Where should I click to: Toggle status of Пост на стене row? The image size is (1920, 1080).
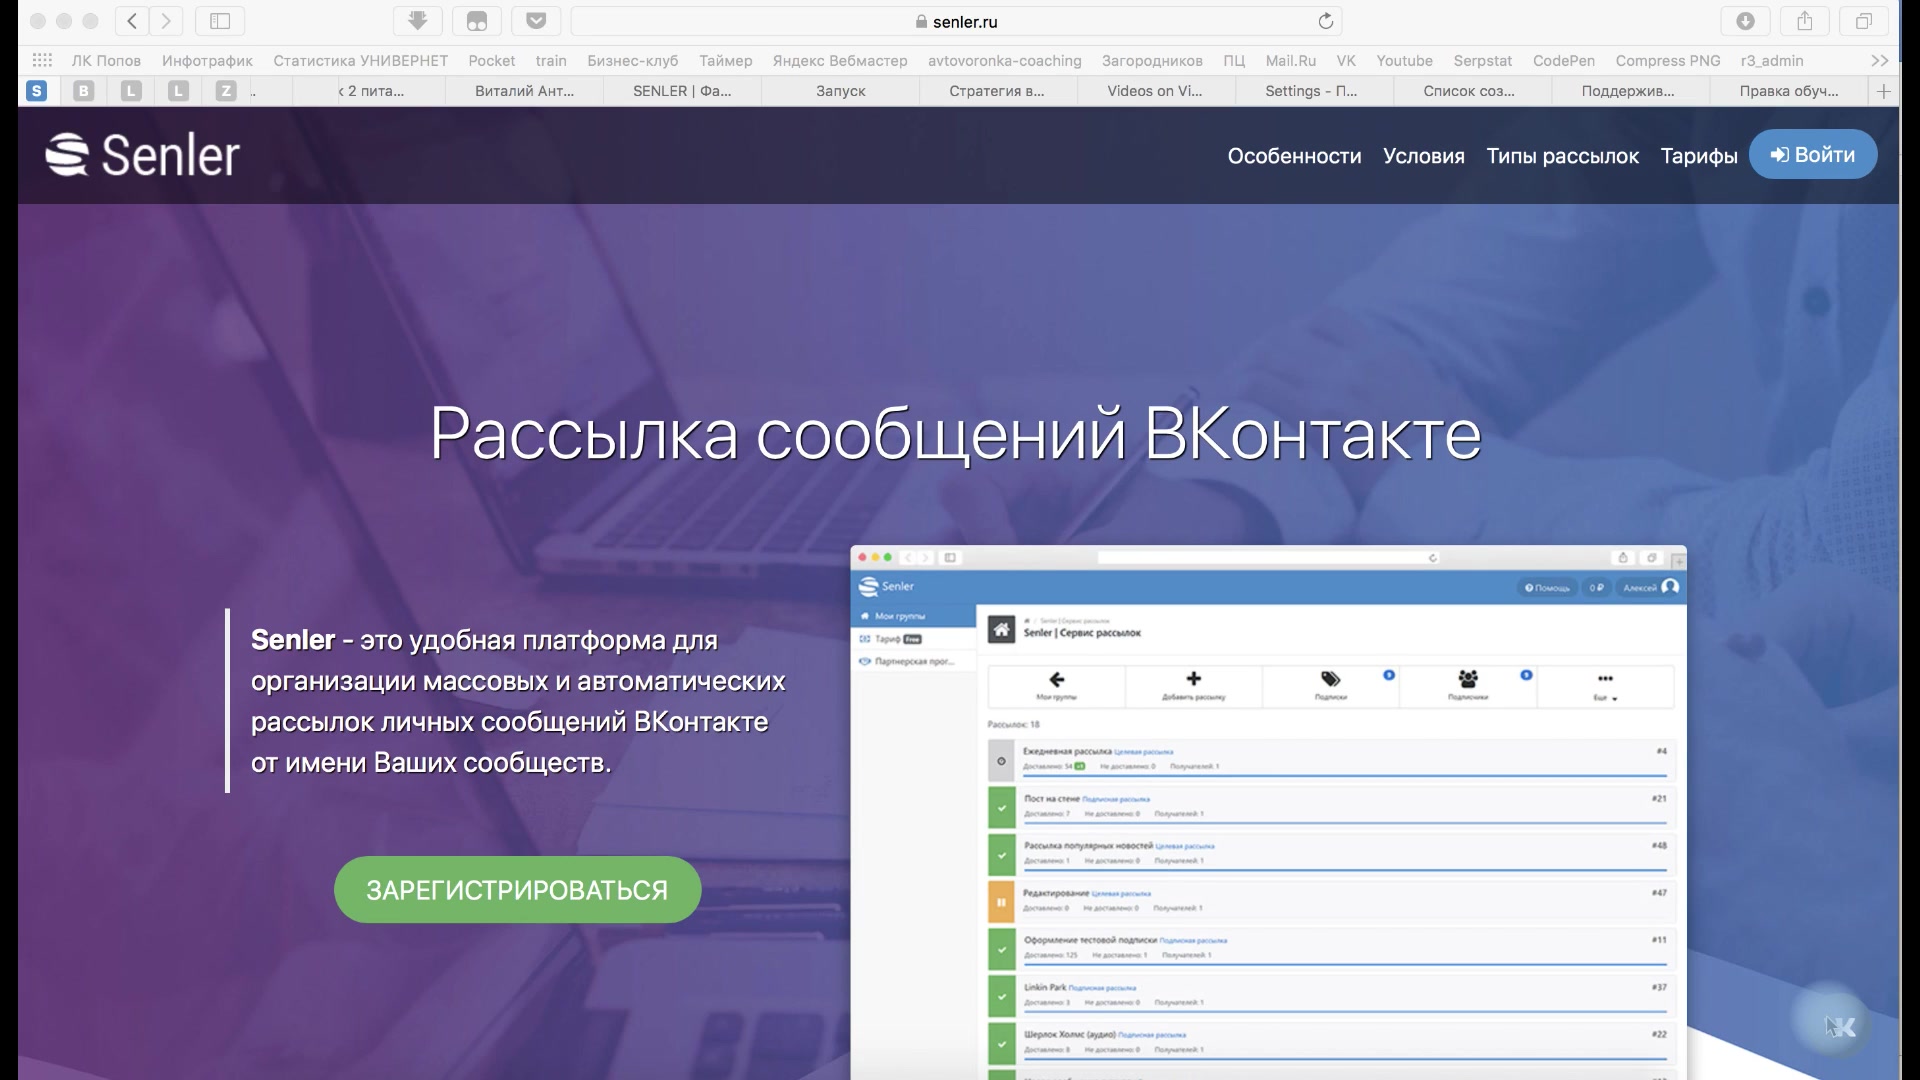[1001, 806]
